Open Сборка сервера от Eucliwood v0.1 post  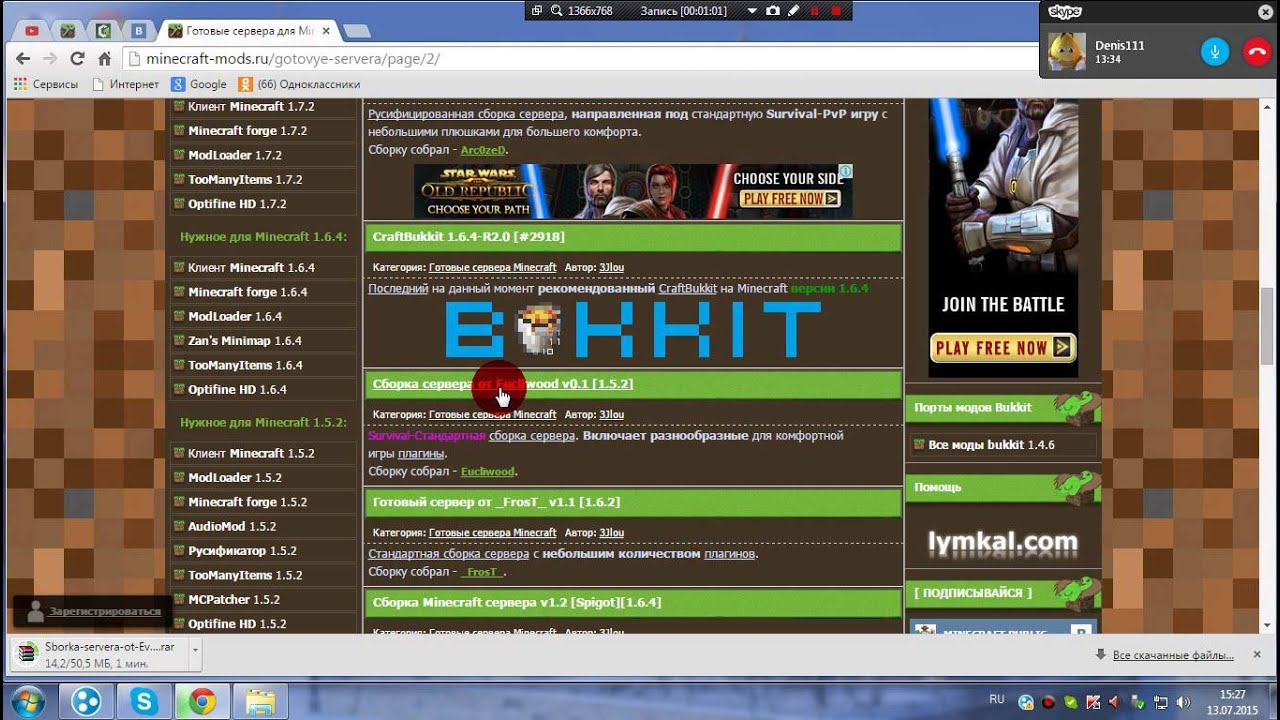pyautogui.click(x=502, y=384)
